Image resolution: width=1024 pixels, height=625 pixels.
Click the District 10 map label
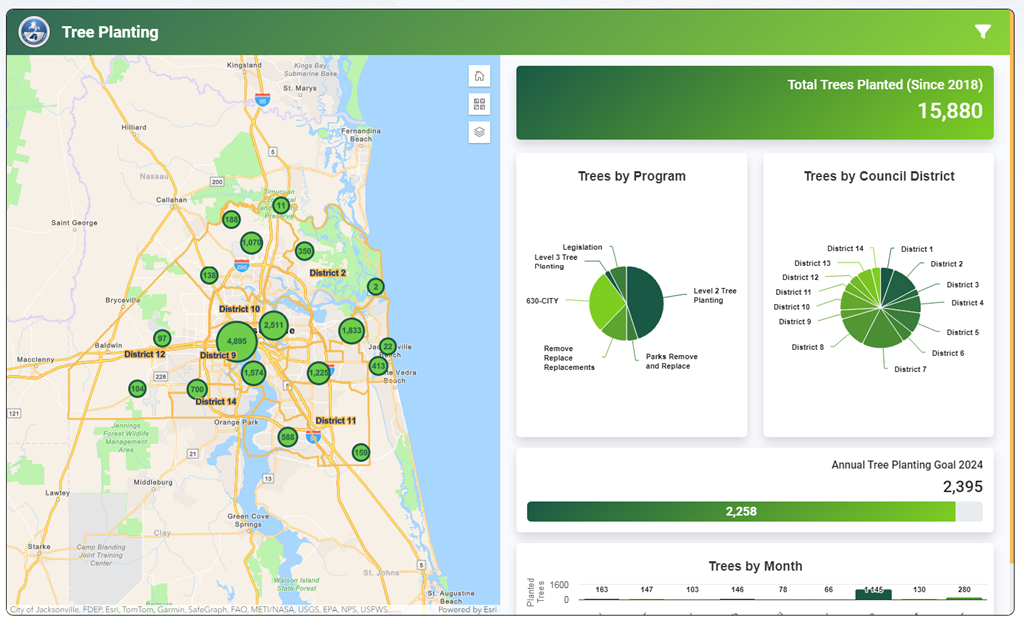(239, 309)
